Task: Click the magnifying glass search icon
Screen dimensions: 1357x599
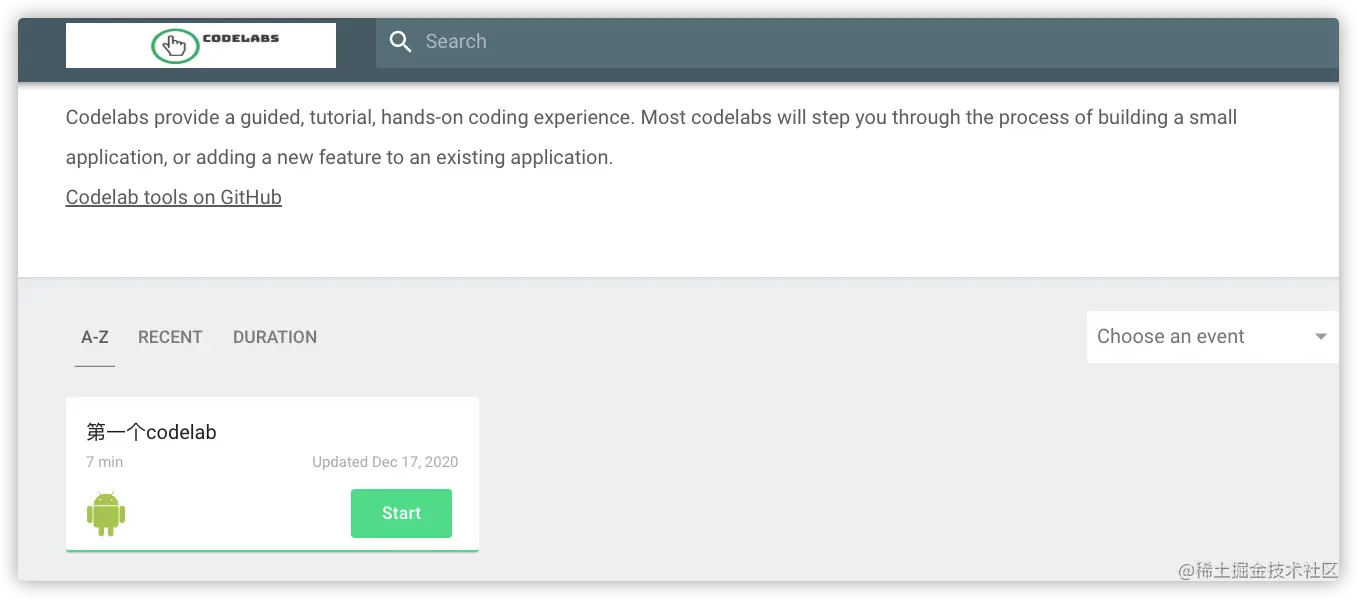Action: 401,42
